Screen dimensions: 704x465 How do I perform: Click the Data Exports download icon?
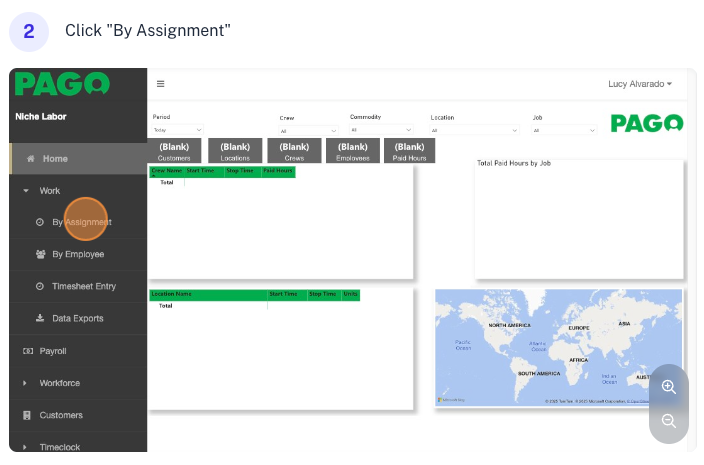pyautogui.click(x=40, y=319)
